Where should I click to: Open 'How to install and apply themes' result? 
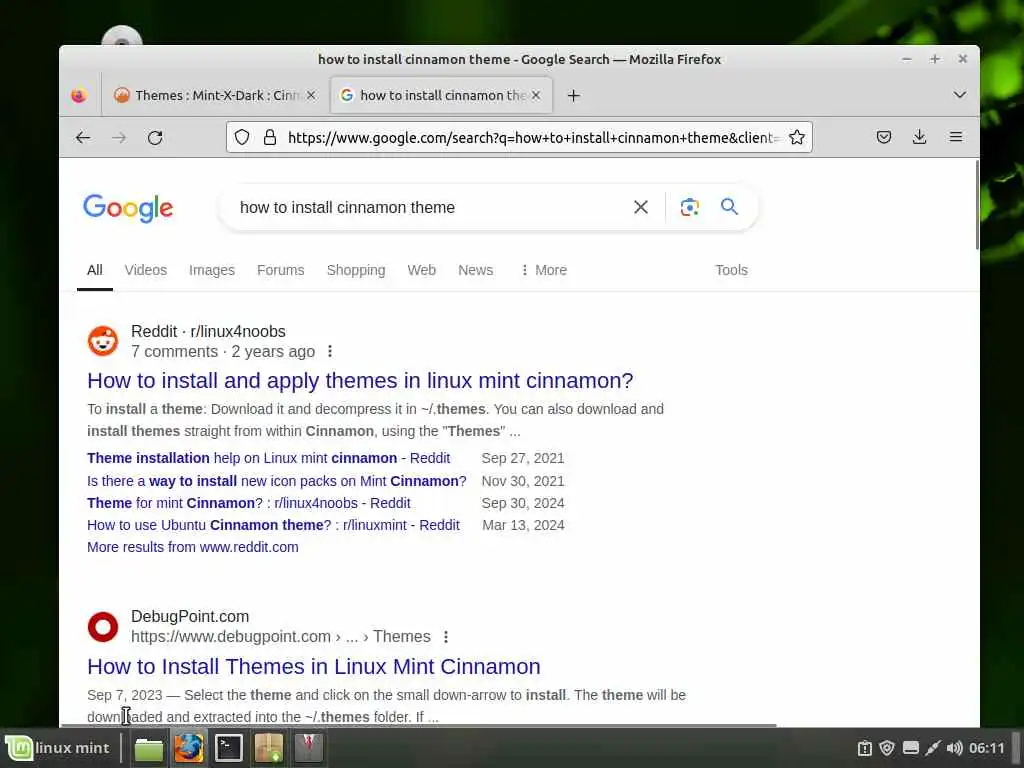click(x=360, y=381)
